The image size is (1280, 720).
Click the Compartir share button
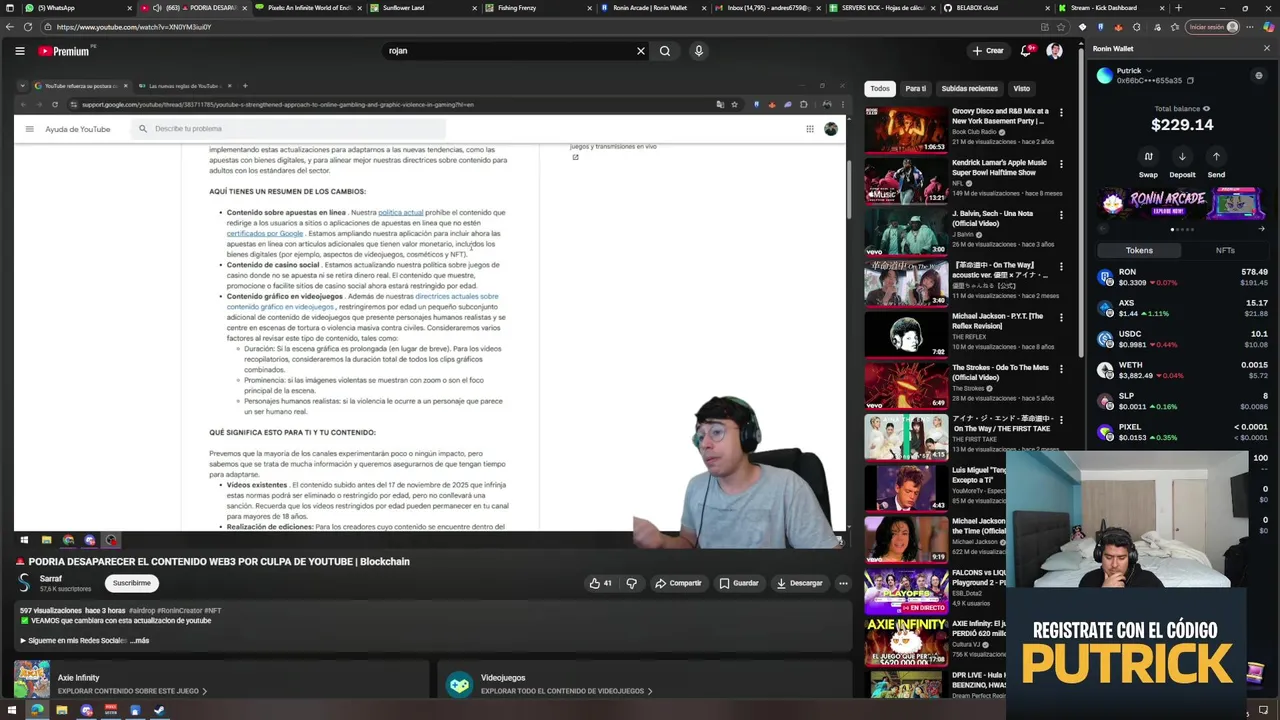(x=677, y=583)
